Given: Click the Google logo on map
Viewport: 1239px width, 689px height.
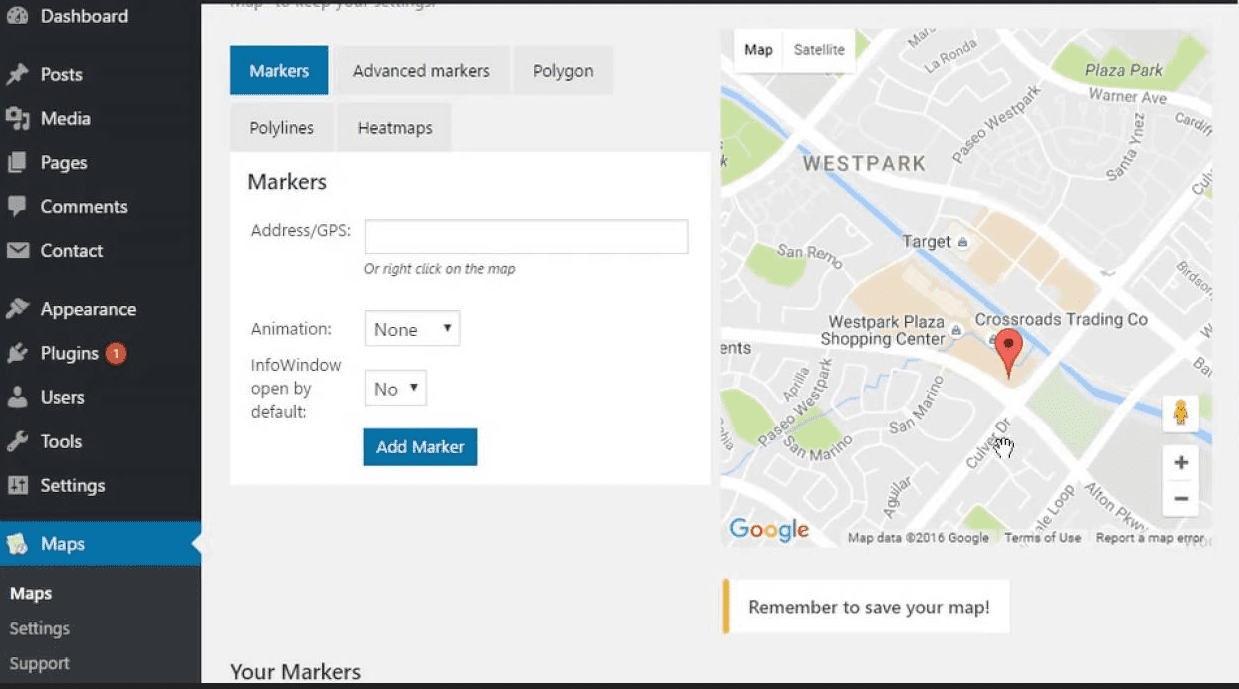Looking at the screenshot, I should (x=768, y=529).
